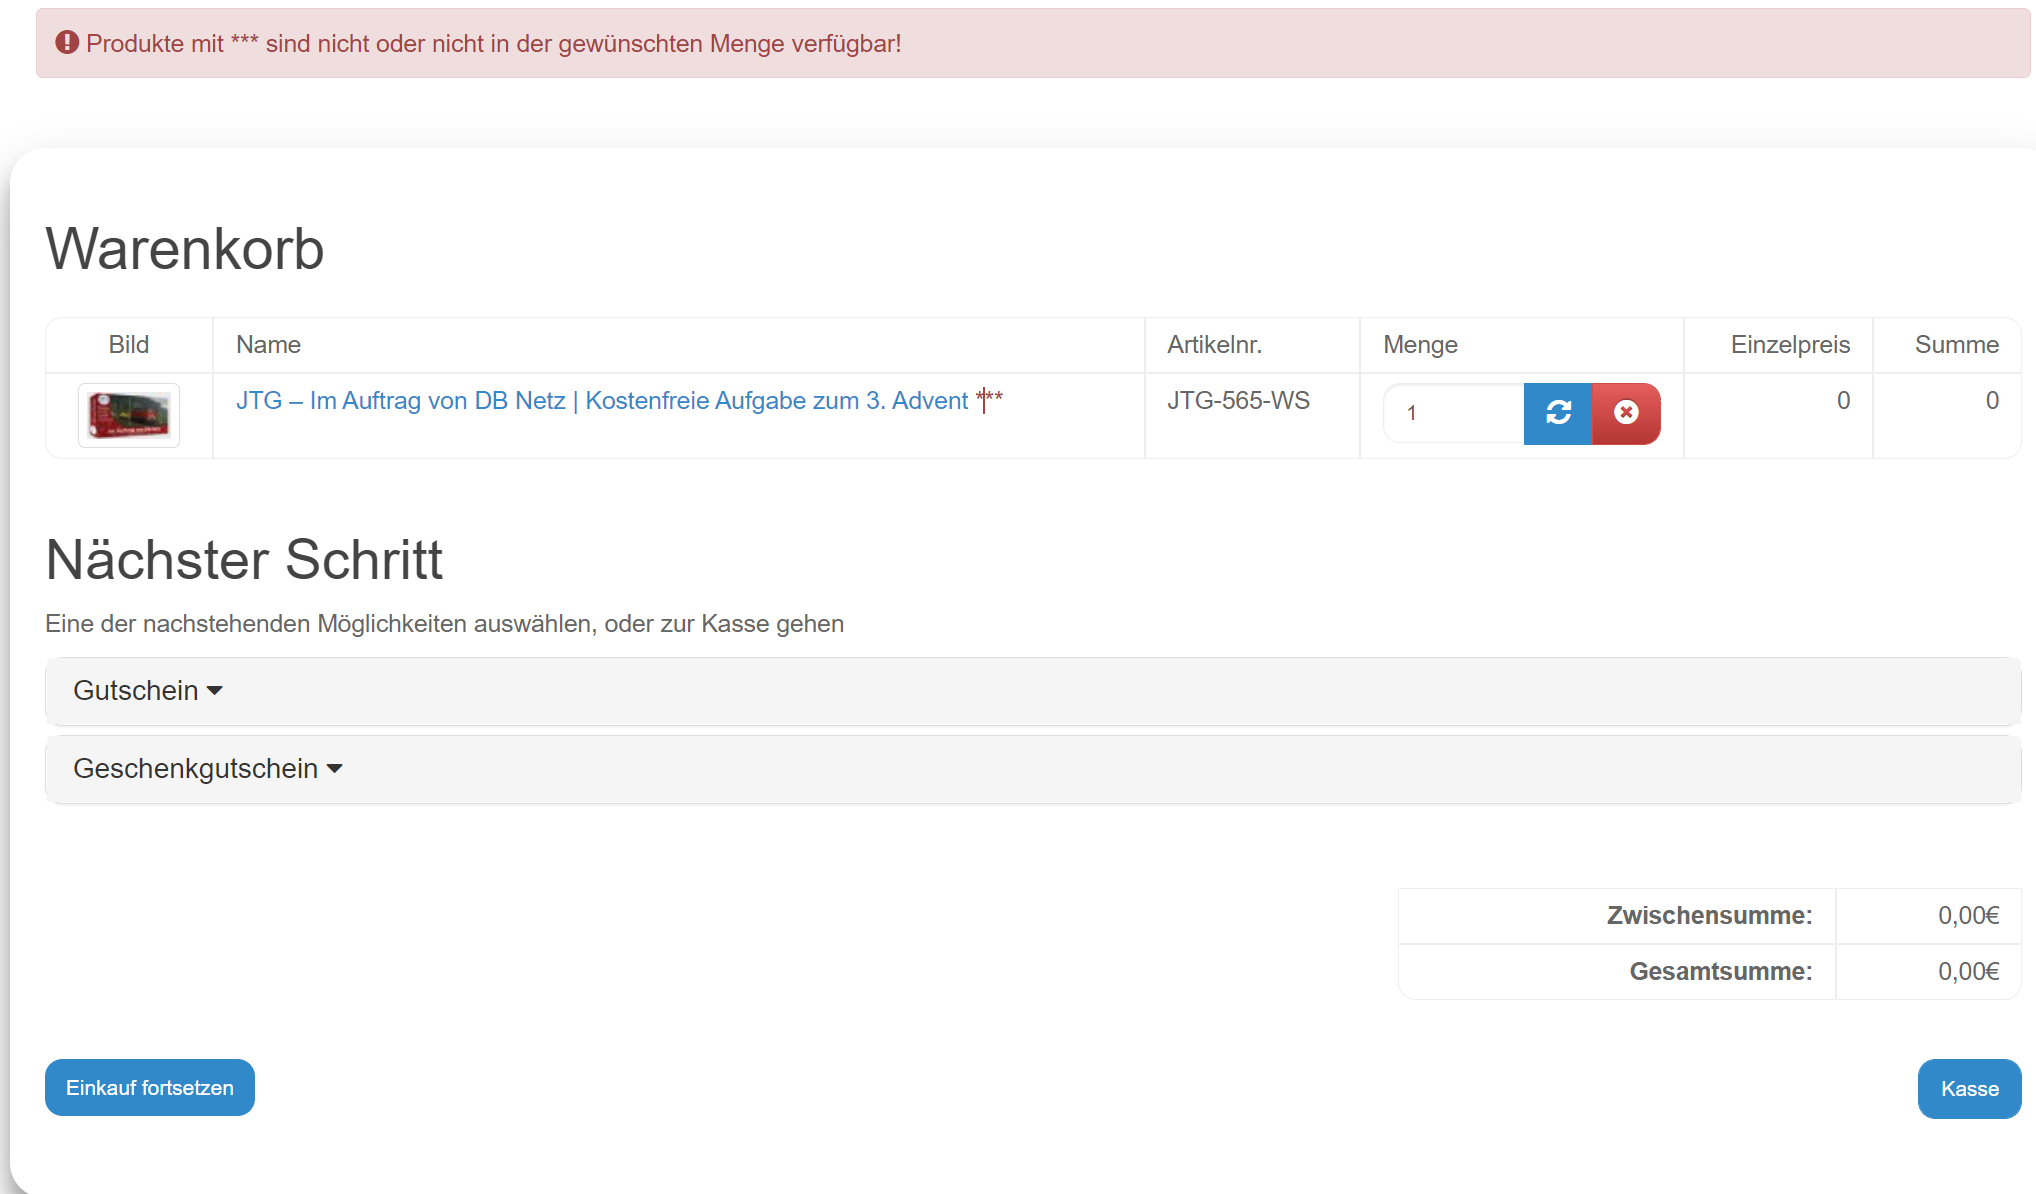Click the exclamation icon in the alert banner
Screen dimensions: 2036x1194
67,43
